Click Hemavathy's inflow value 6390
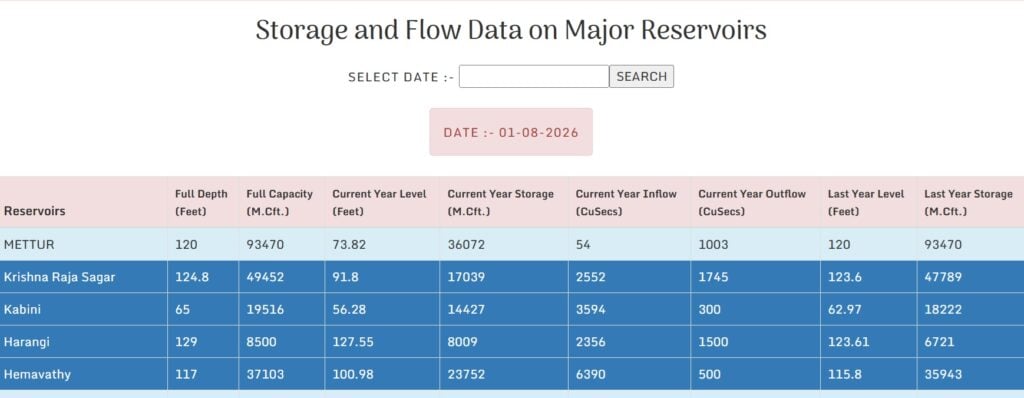Viewport: 1024px width, 398px height. (590, 374)
